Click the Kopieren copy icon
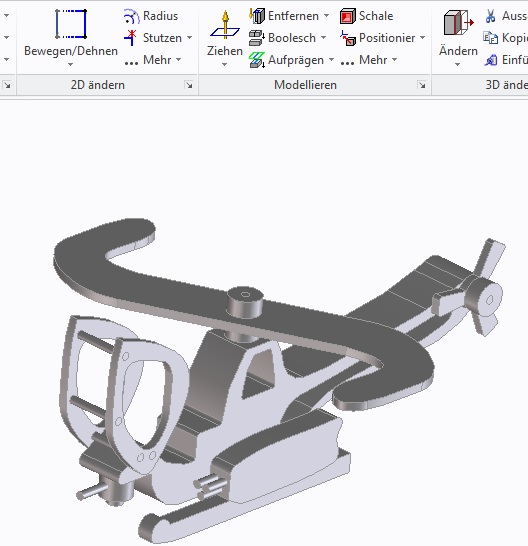This screenshot has height=546, width=528. 490,38
